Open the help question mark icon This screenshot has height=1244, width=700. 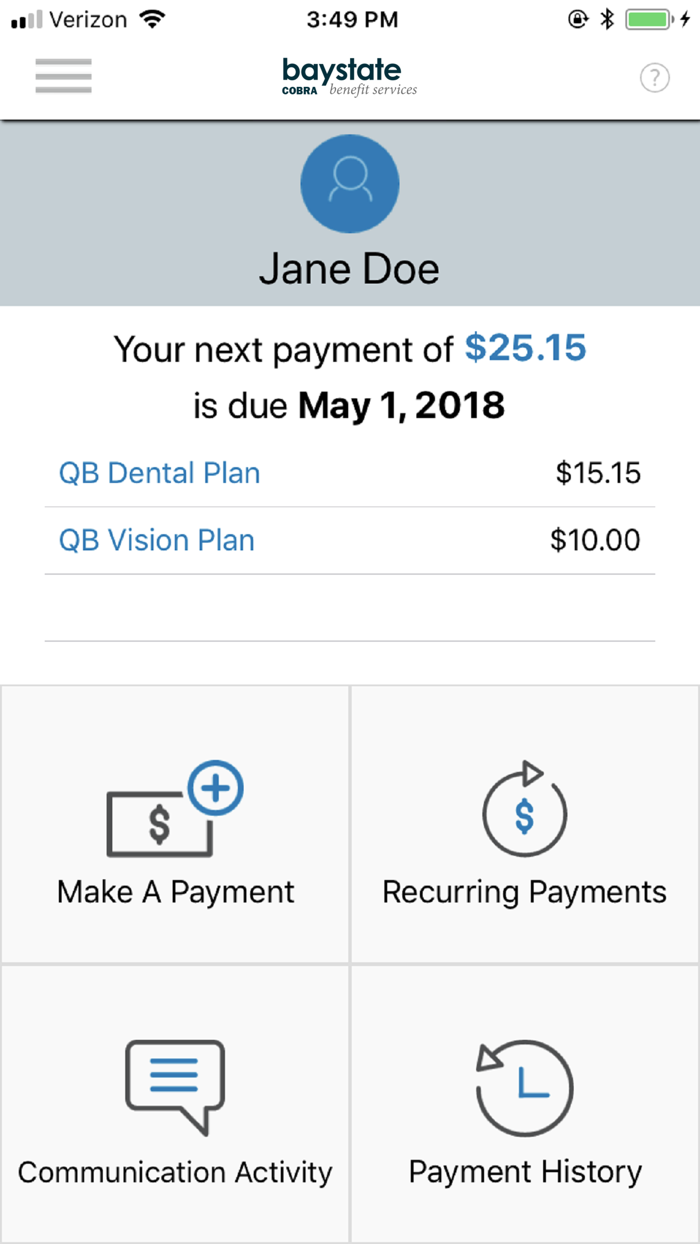[x=655, y=77]
